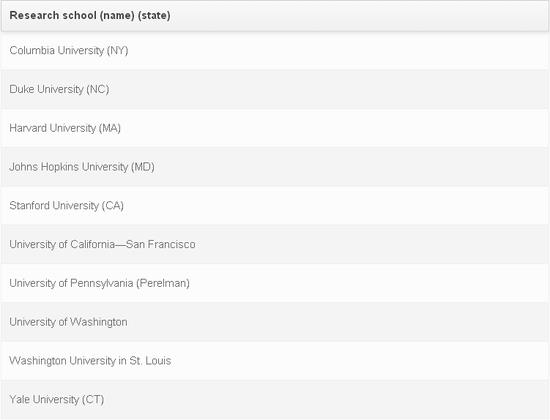The image size is (550, 420).
Task: Select Johns Hopkins University in the list
Action: (x=275, y=167)
